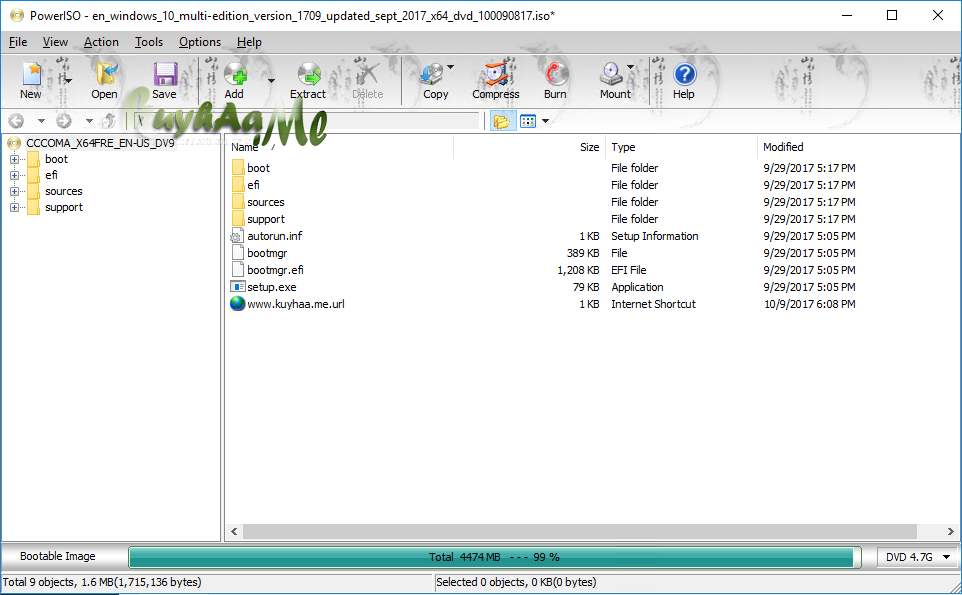This screenshot has height=595, width=962.
Task: Click the Back navigation arrow icon
Action: tap(17, 121)
